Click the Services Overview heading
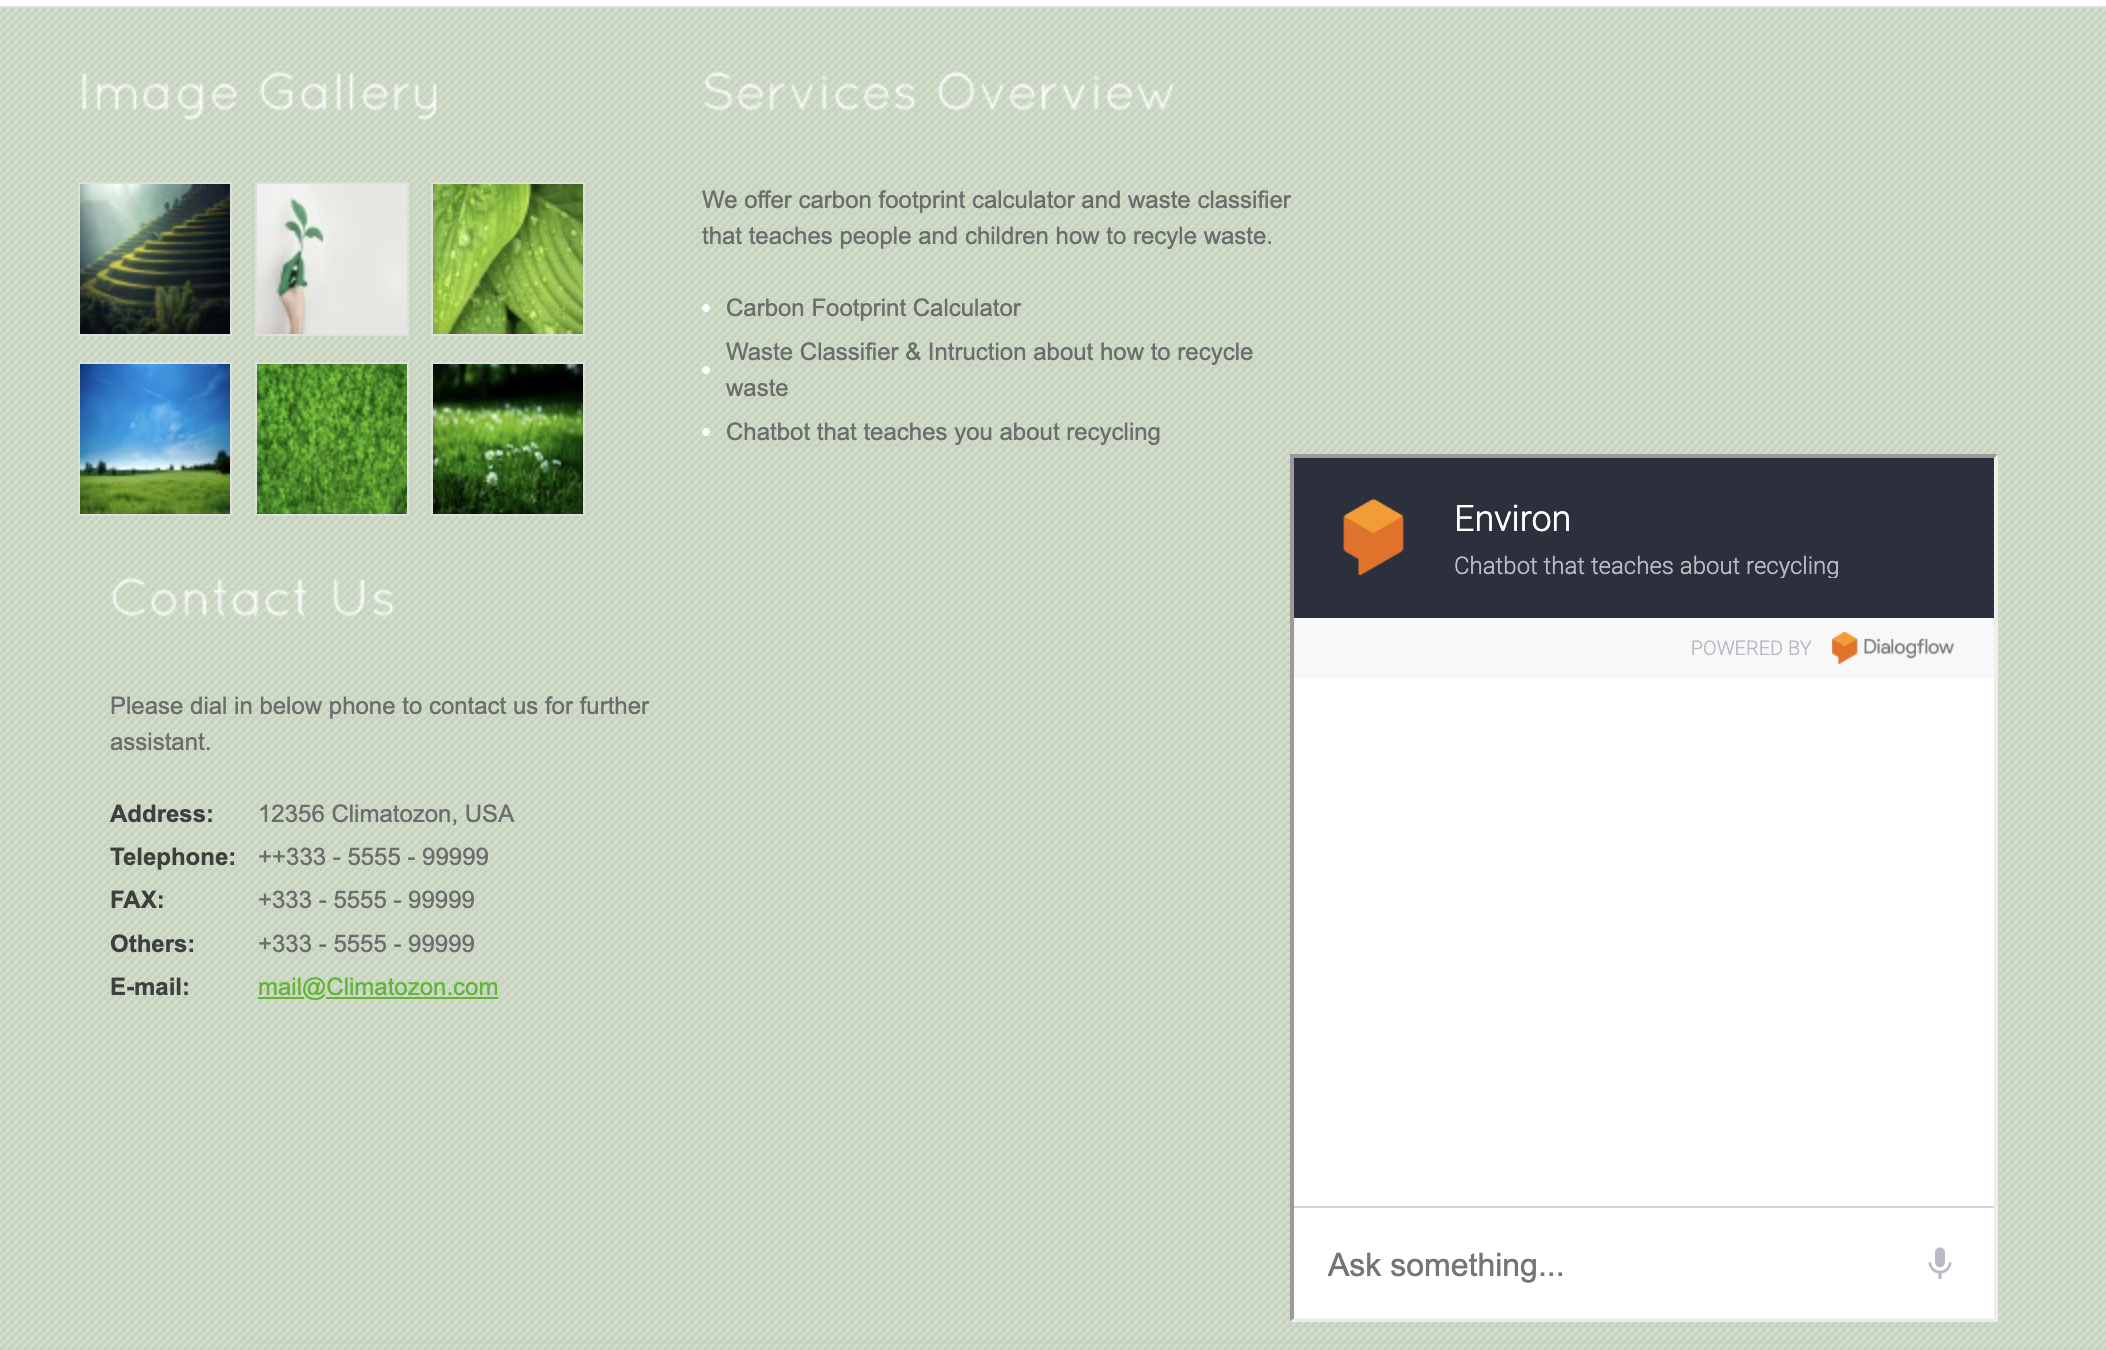Viewport: 2106px width, 1350px height. pyautogui.click(x=937, y=93)
